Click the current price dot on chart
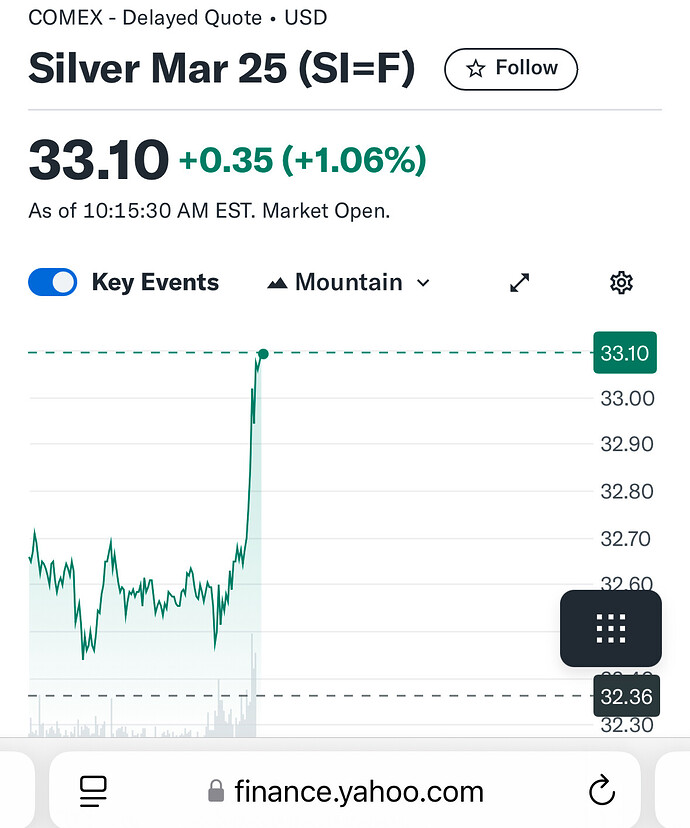 (x=263, y=354)
